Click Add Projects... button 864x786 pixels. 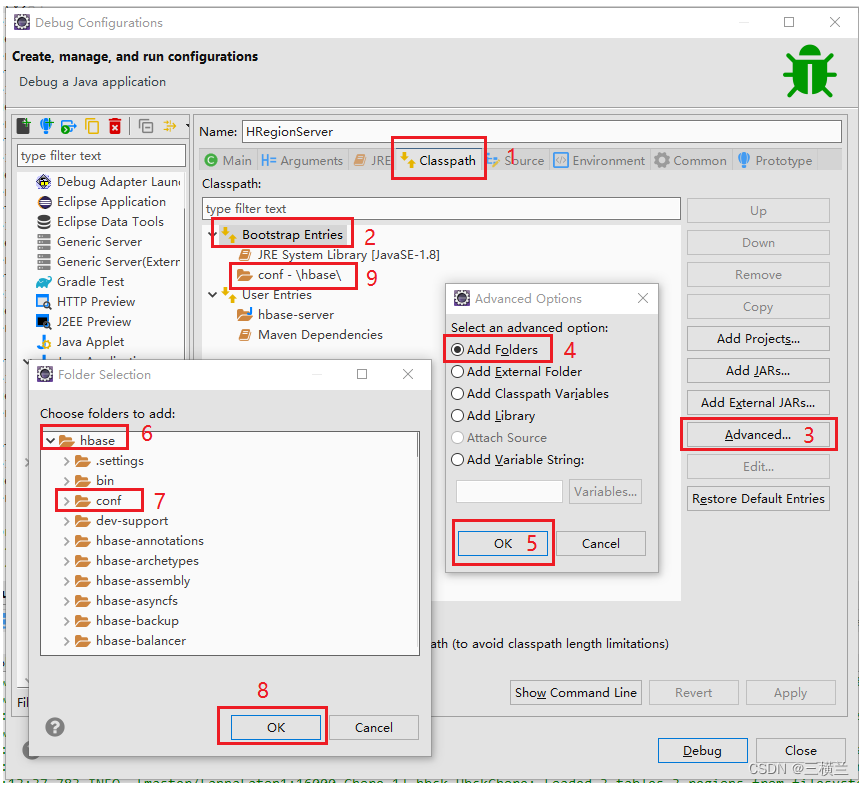coord(758,338)
